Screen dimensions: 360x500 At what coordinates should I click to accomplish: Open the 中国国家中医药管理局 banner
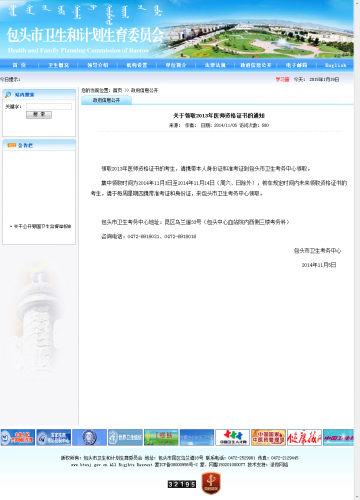pyautogui.click(x=269, y=437)
